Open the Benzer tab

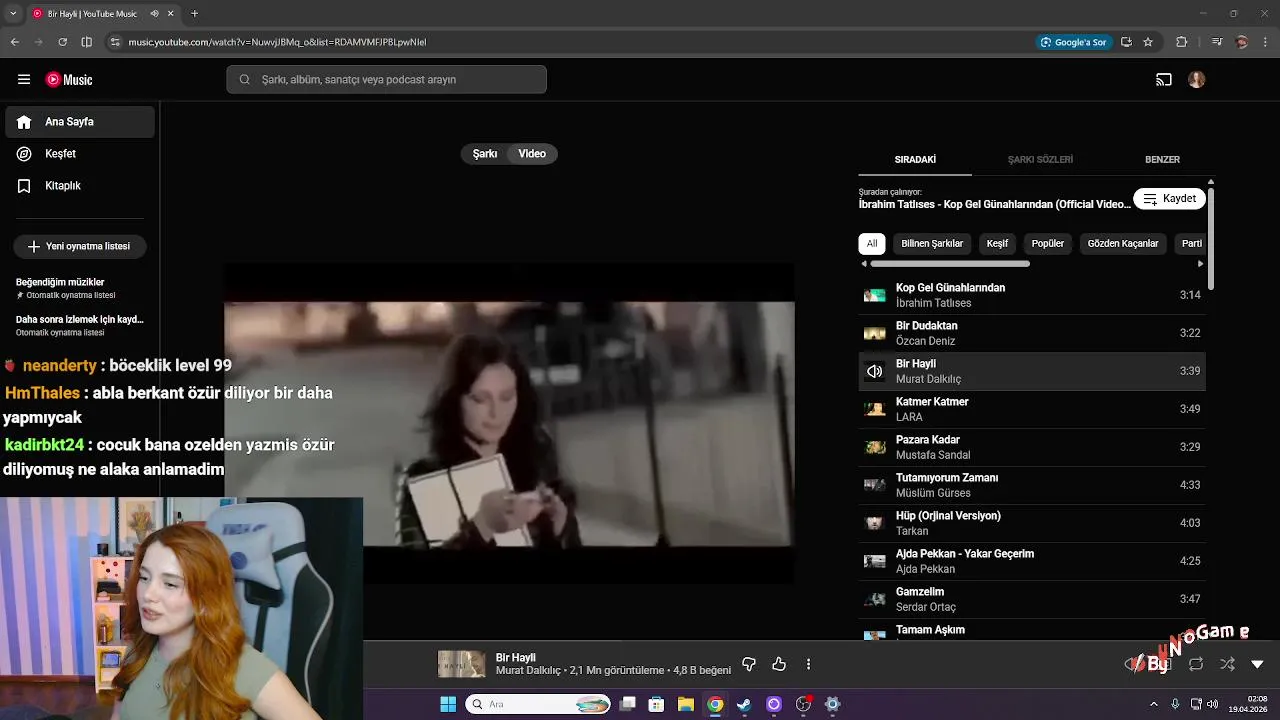(x=1162, y=160)
